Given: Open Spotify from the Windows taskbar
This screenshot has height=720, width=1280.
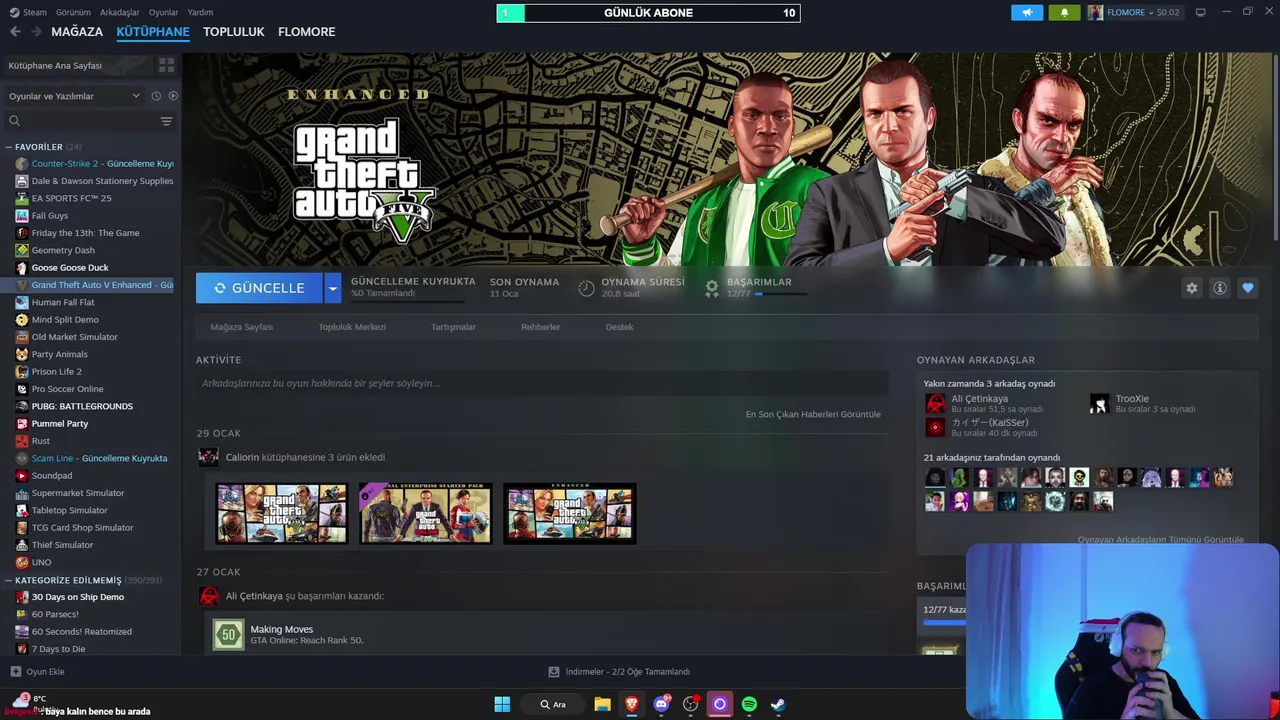Looking at the screenshot, I should click(x=749, y=704).
